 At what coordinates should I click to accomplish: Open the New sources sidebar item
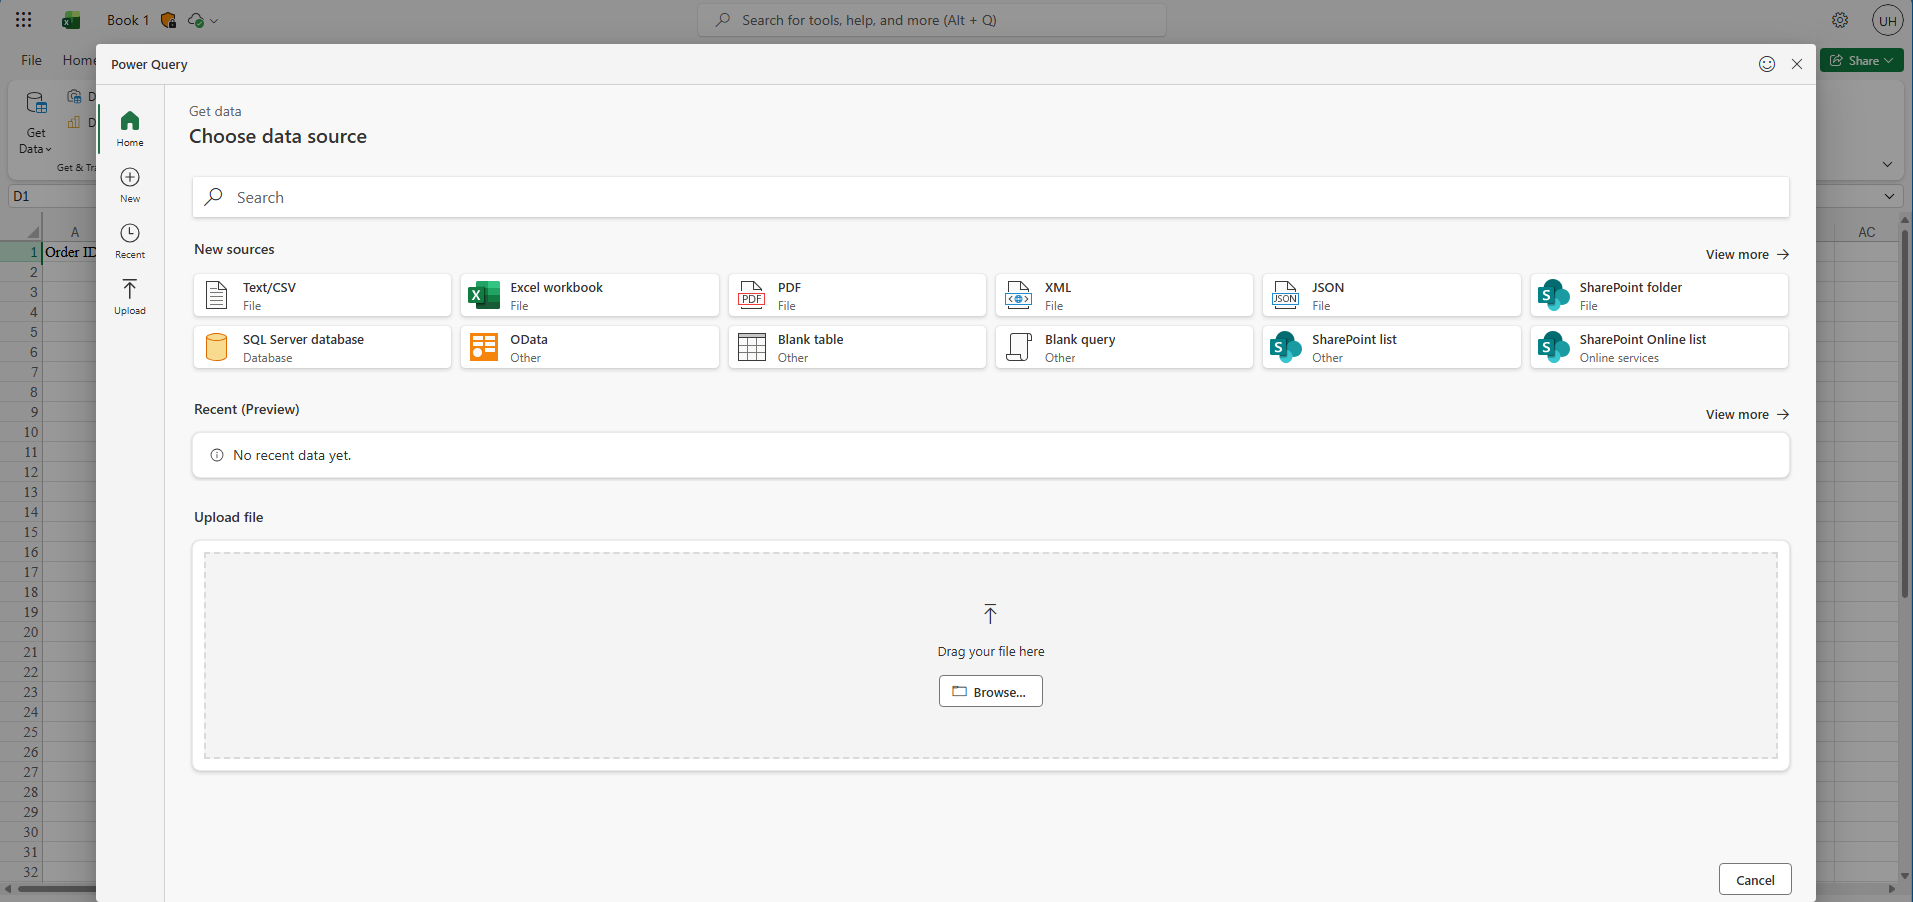[x=130, y=185]
